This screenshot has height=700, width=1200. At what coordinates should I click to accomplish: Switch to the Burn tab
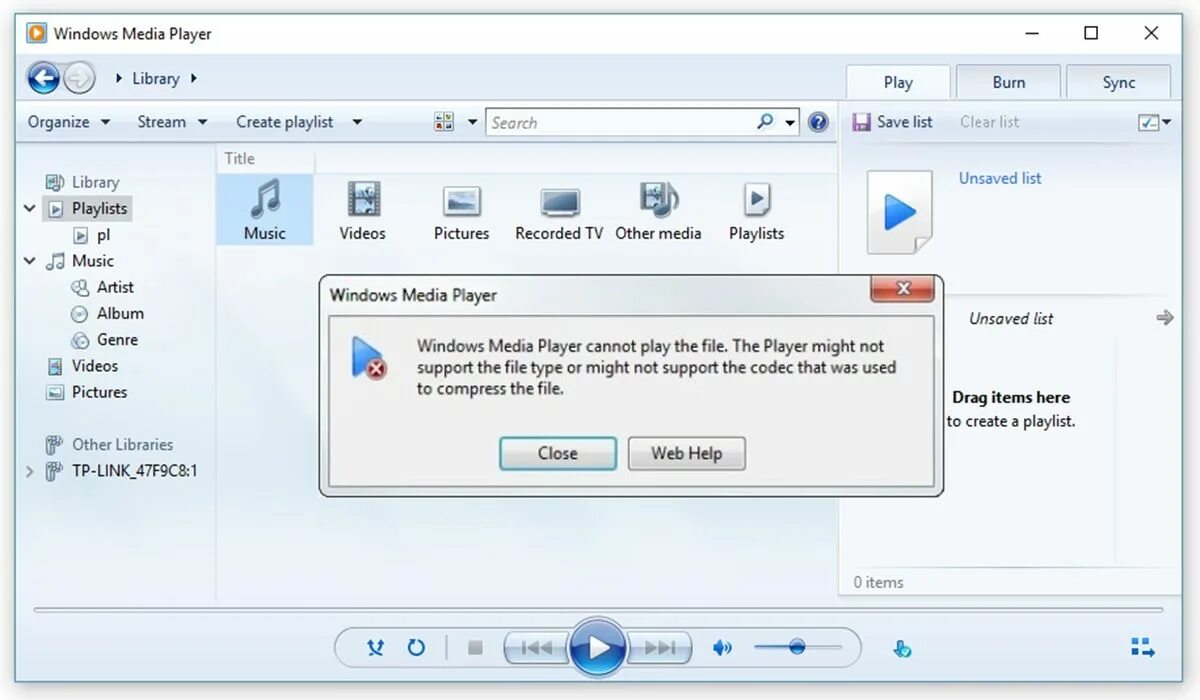pos(1008,83)
